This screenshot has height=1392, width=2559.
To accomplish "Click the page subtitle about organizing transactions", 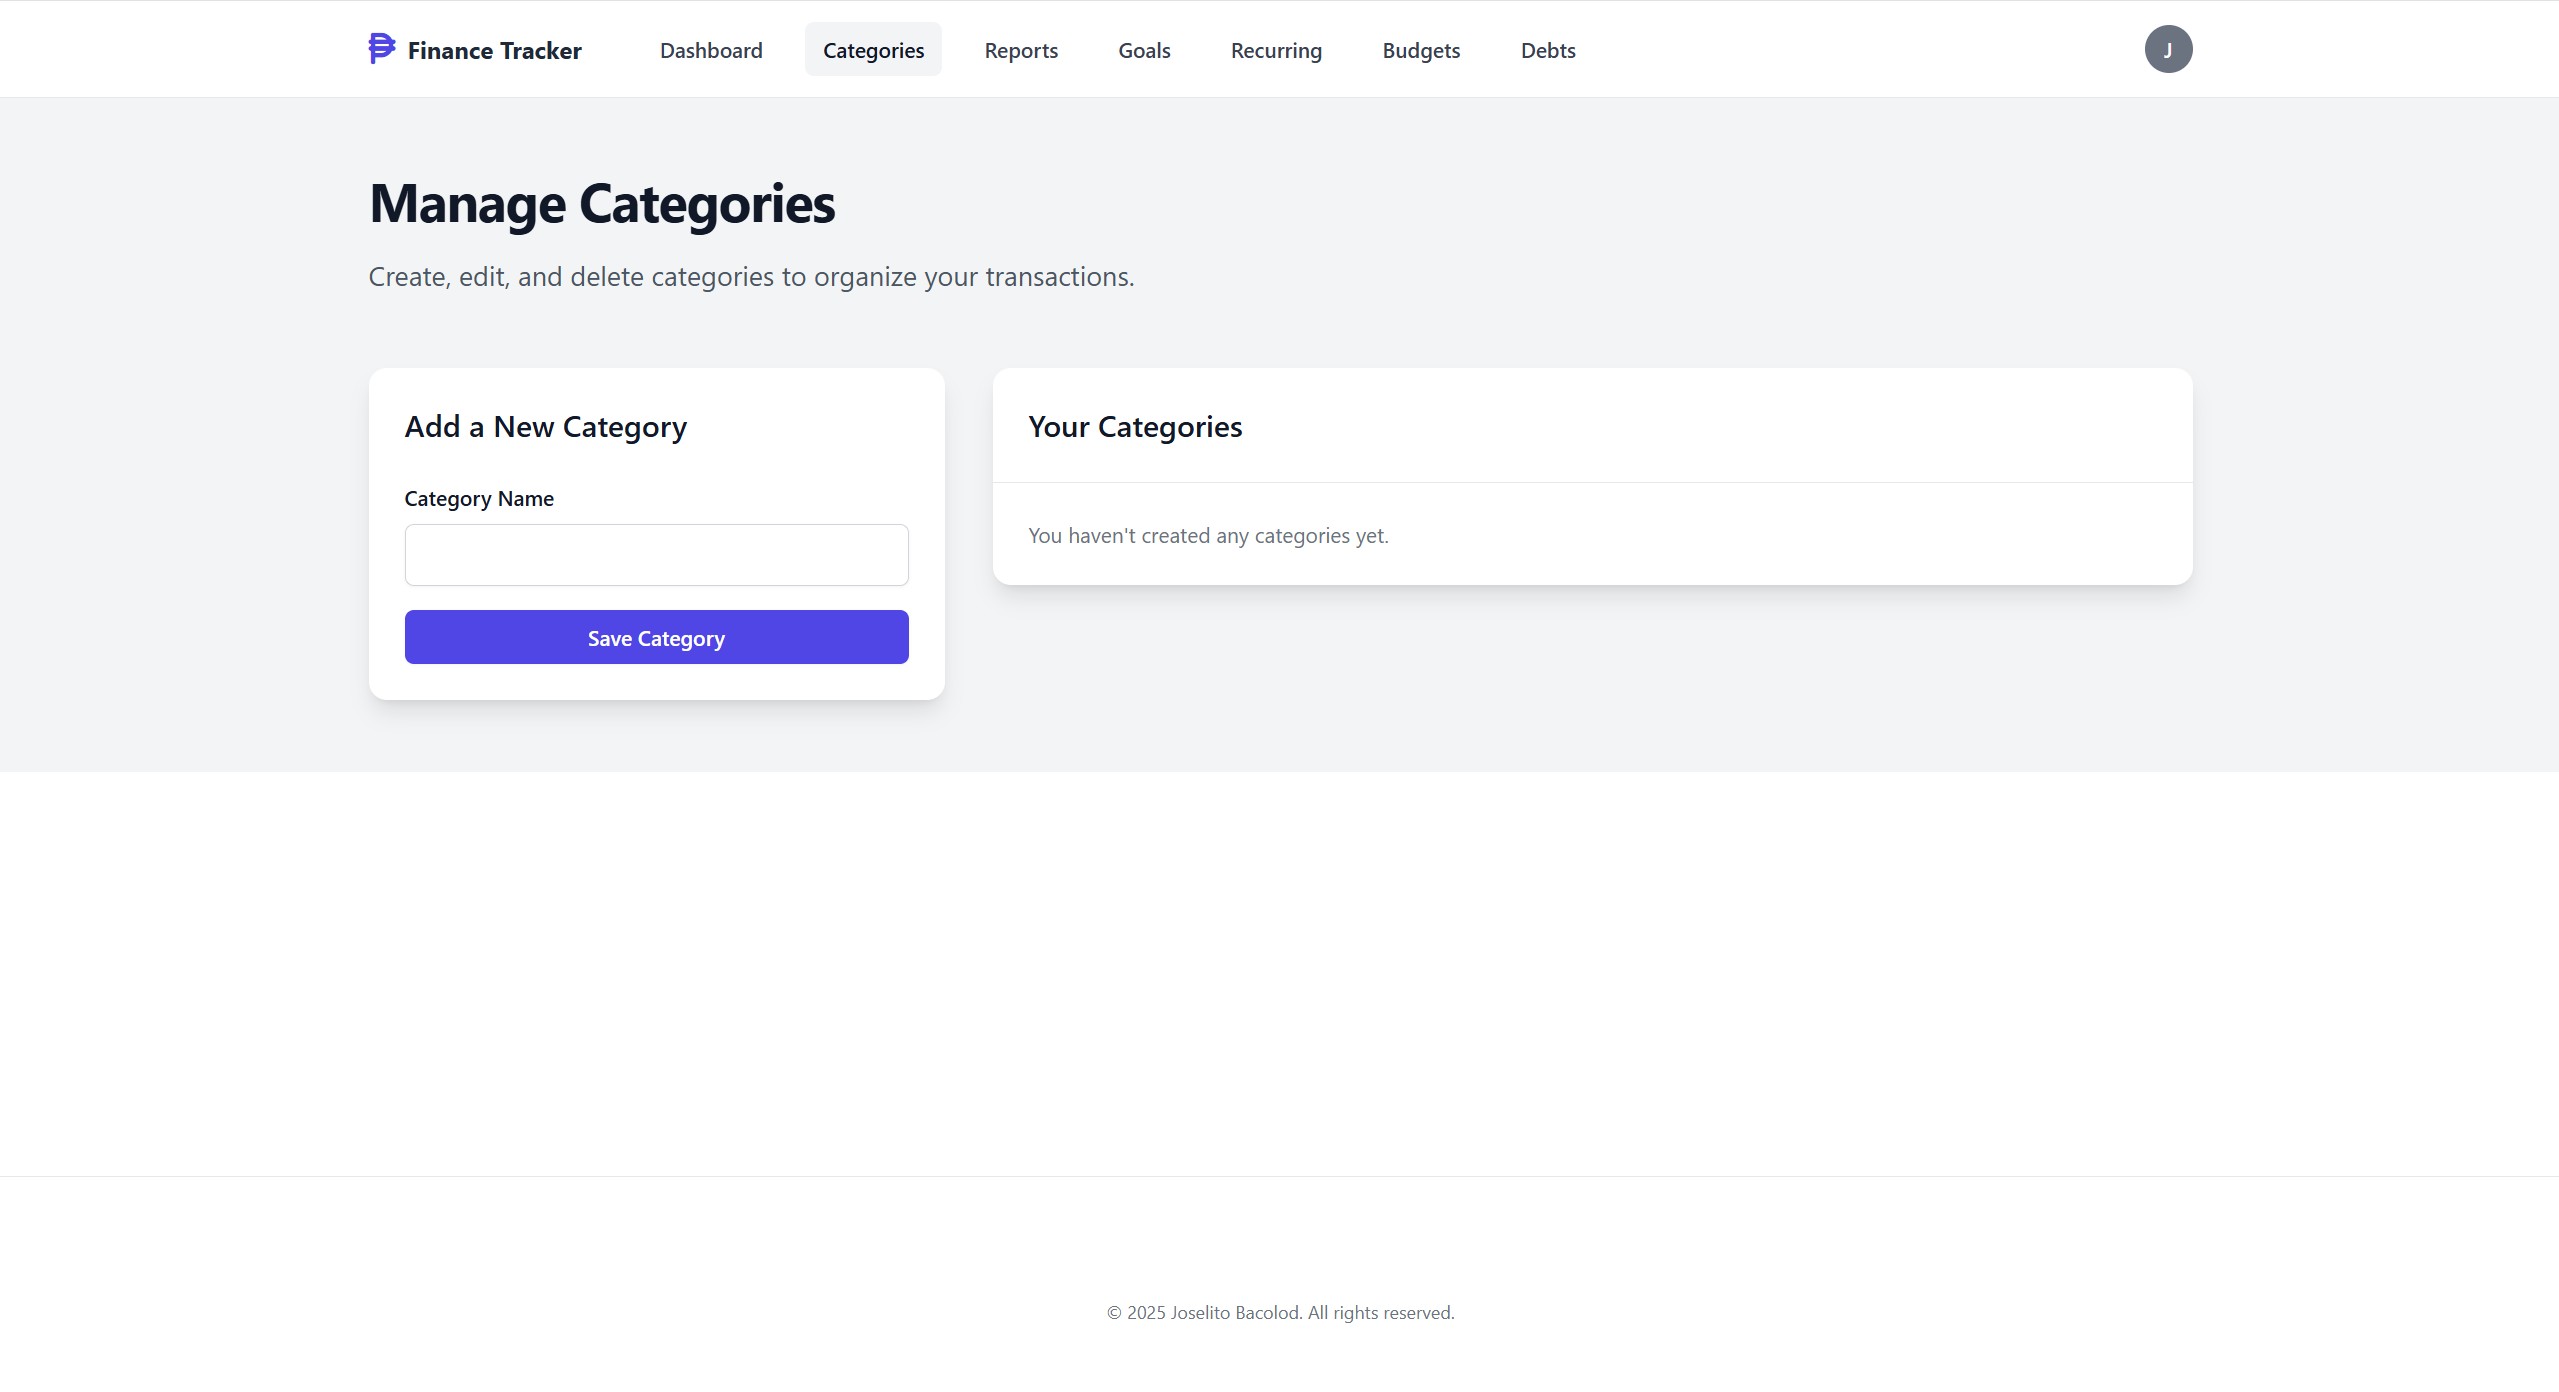I will 750,277.
